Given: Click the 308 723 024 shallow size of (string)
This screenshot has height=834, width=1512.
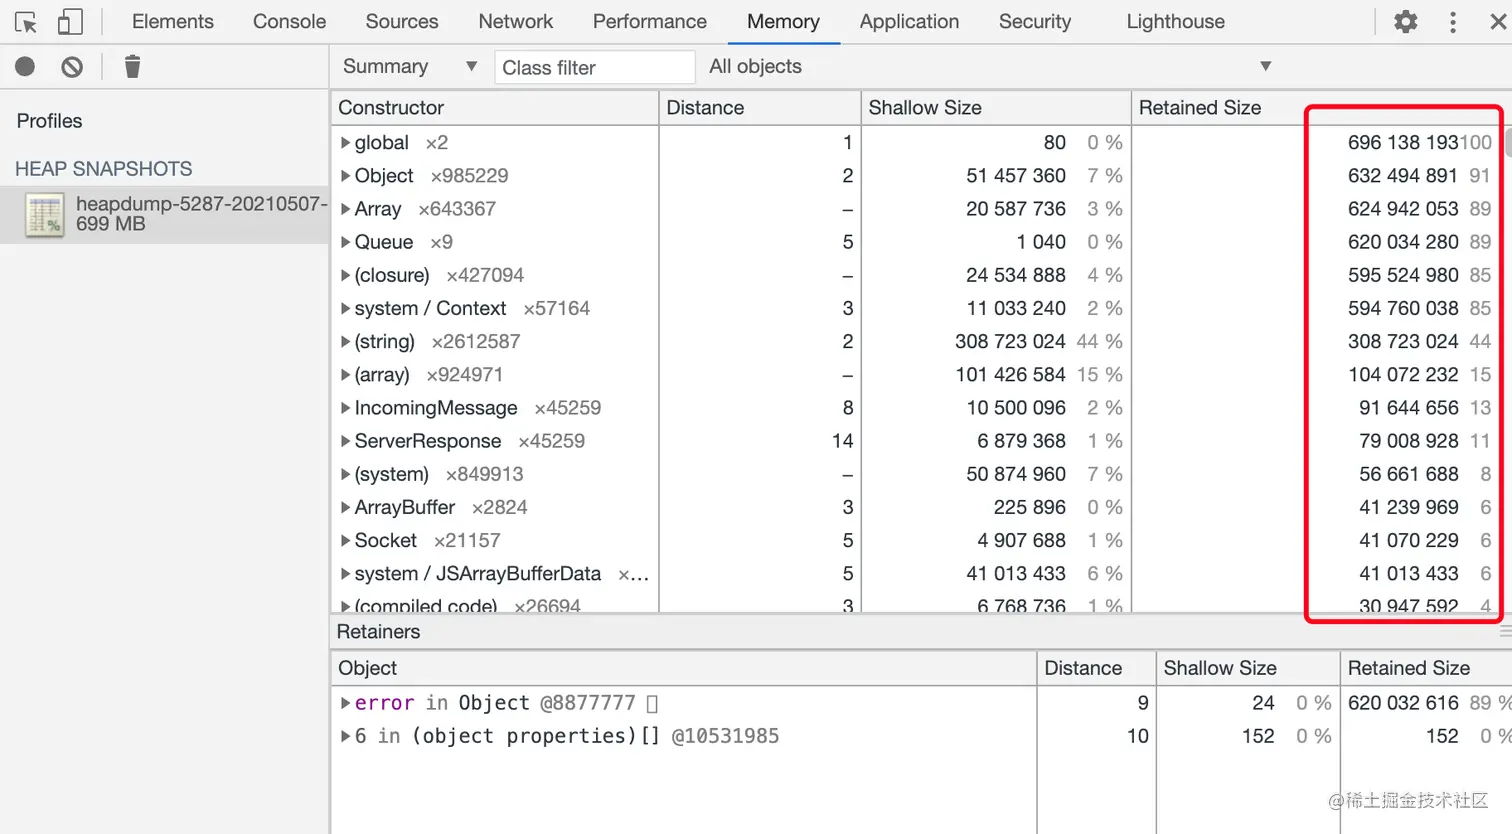Looking at the screenshot, I should (1010, 341).
